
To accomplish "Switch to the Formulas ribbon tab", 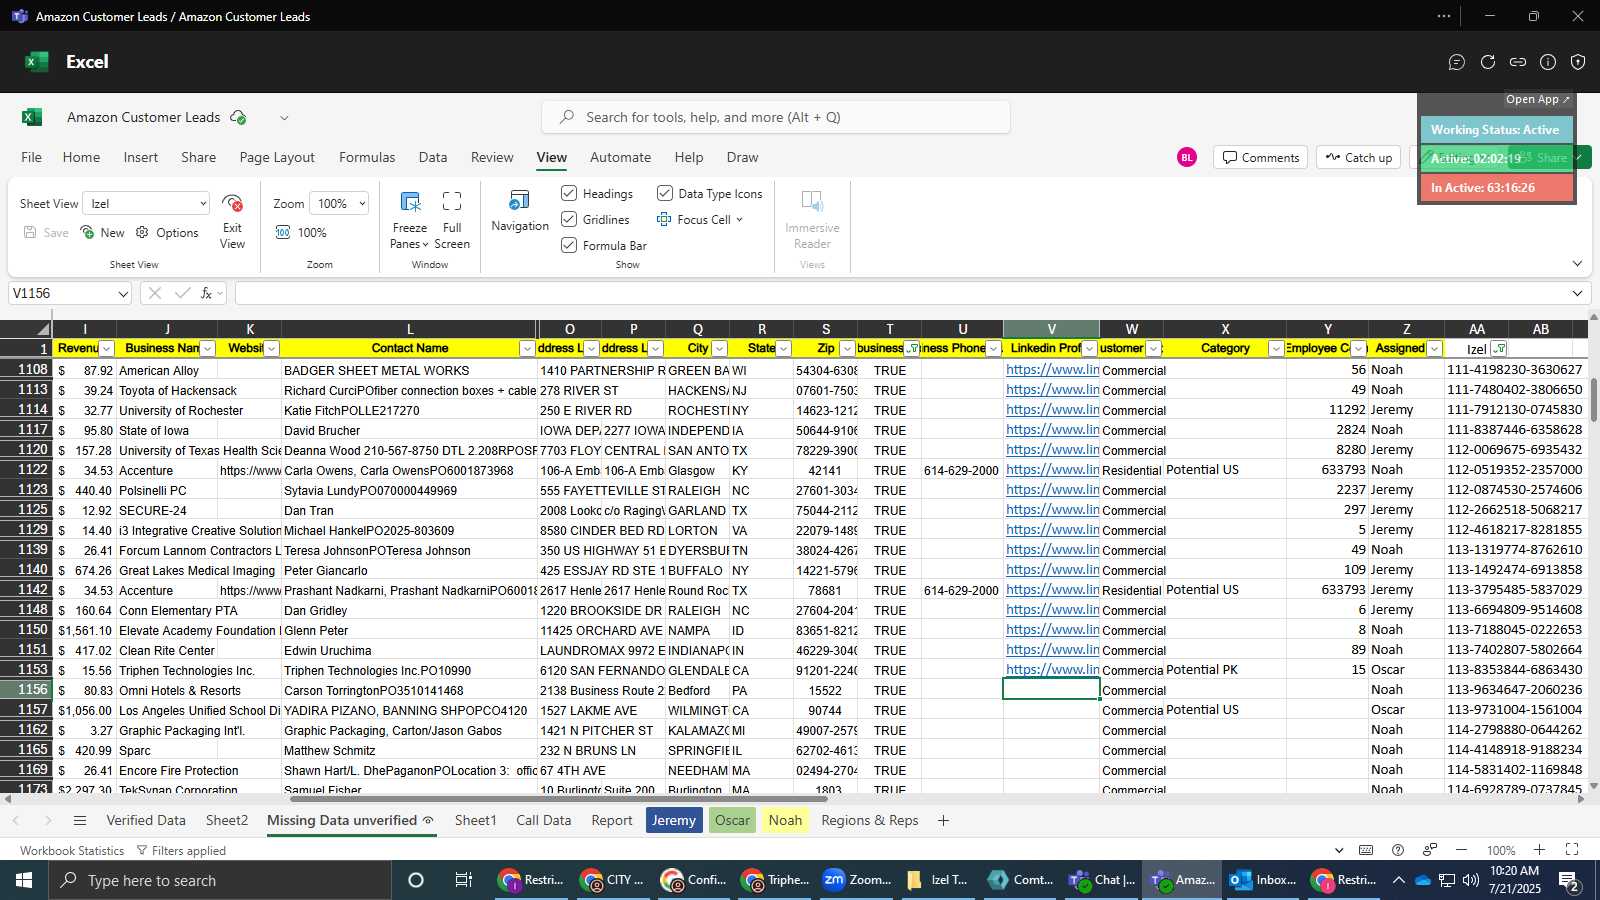I will point(367,157).
